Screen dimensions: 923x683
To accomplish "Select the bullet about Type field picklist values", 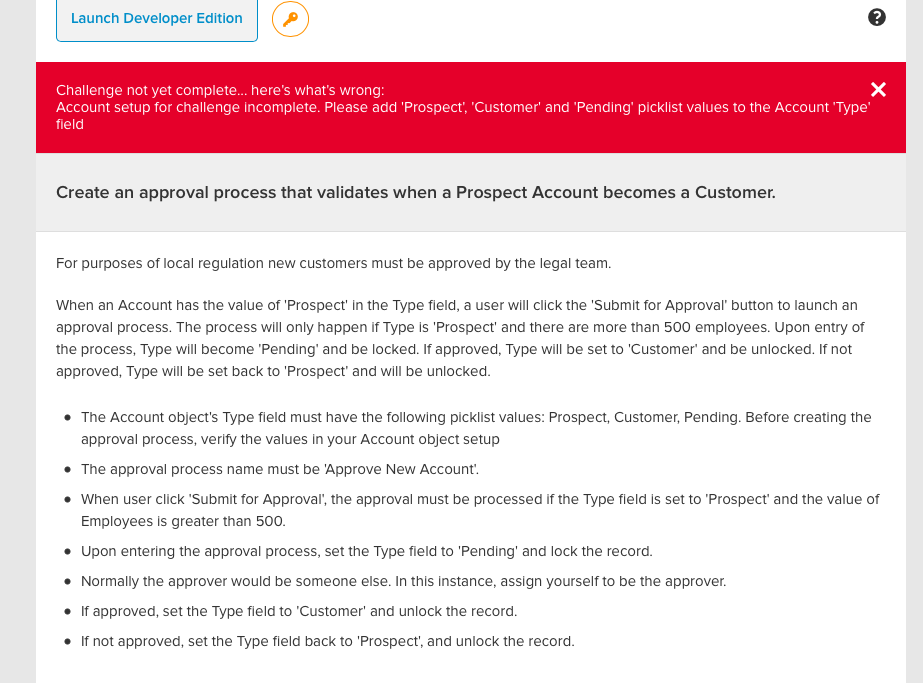I will 476,427.
